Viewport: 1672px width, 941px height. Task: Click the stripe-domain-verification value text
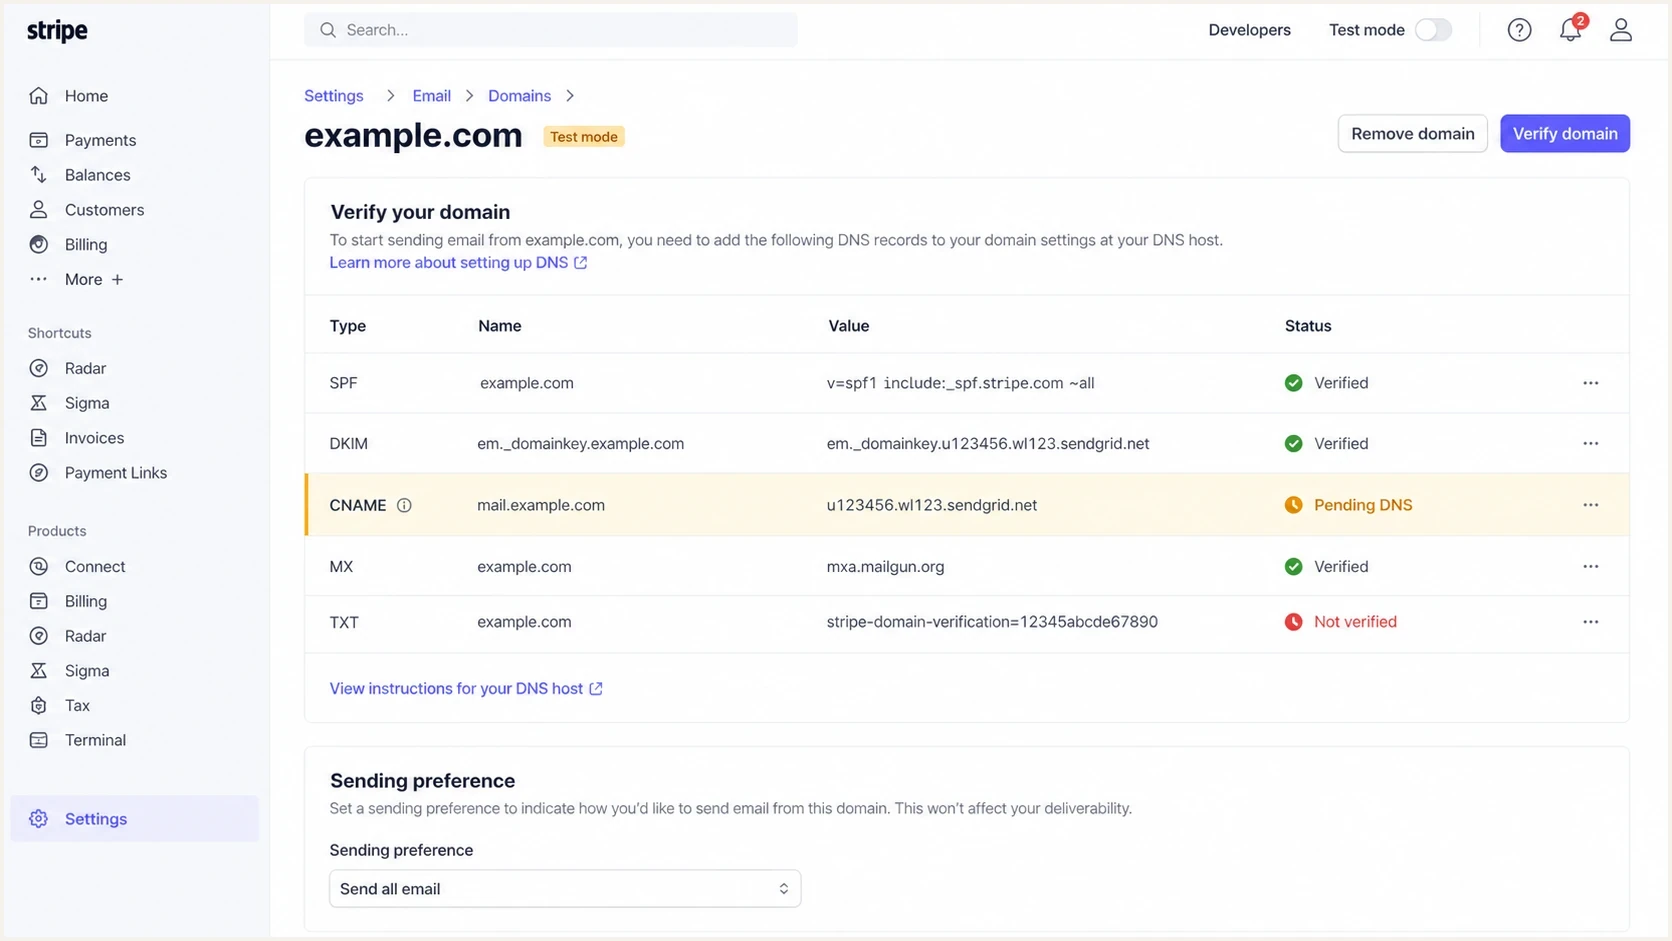coord(992,622)
